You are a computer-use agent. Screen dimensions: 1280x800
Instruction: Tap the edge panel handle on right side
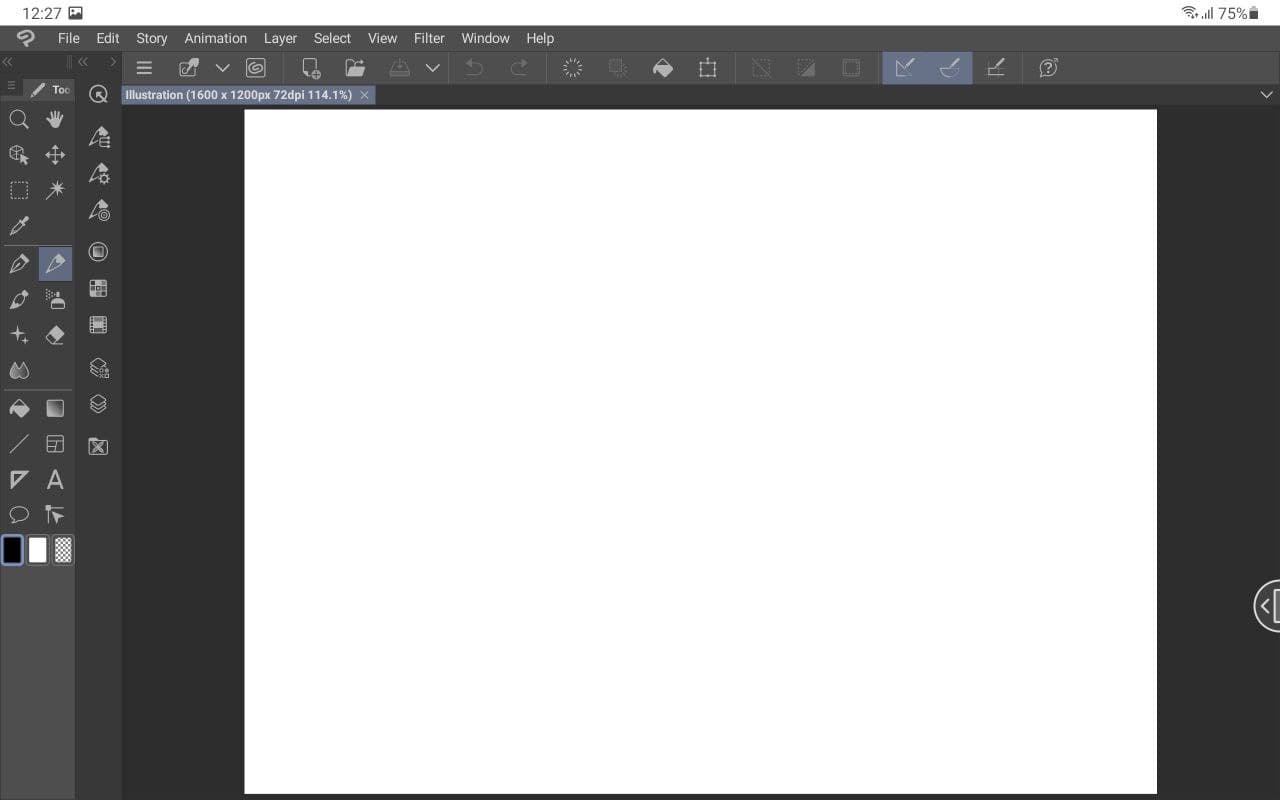point(1267,605)
